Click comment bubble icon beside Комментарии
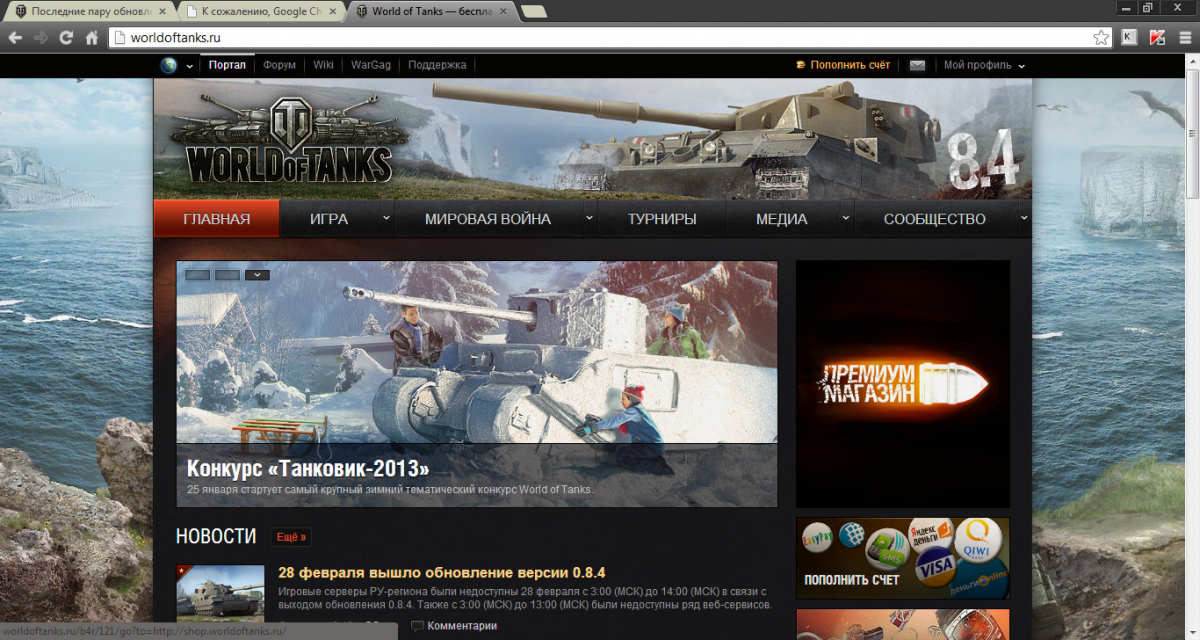1200x640 pixels. [417, 626]
